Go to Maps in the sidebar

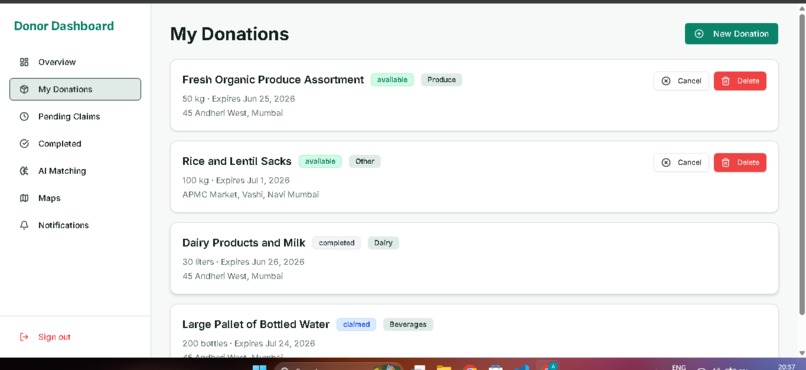tap(75, 198)
